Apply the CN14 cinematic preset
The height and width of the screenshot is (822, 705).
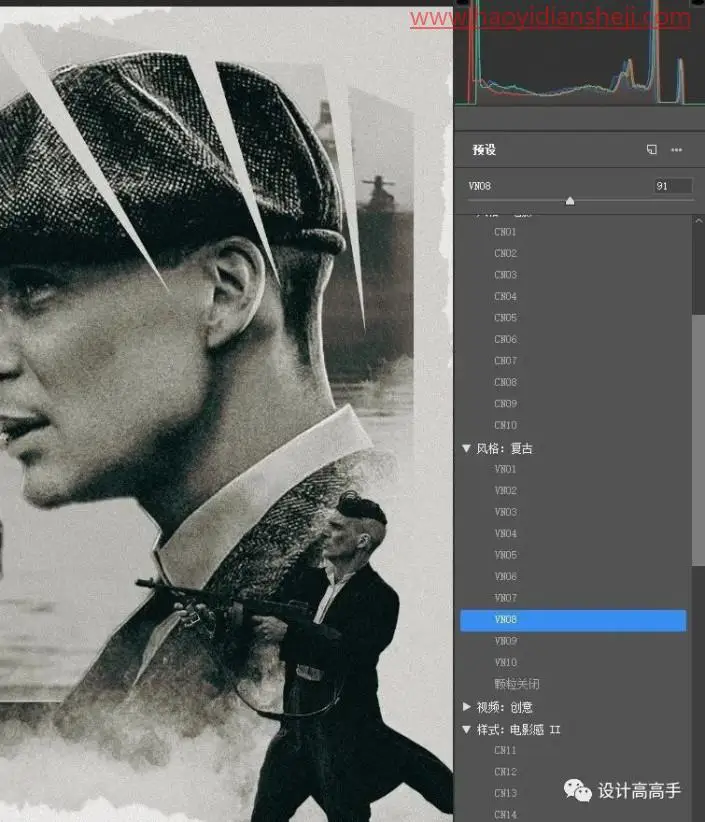[505, 815]
